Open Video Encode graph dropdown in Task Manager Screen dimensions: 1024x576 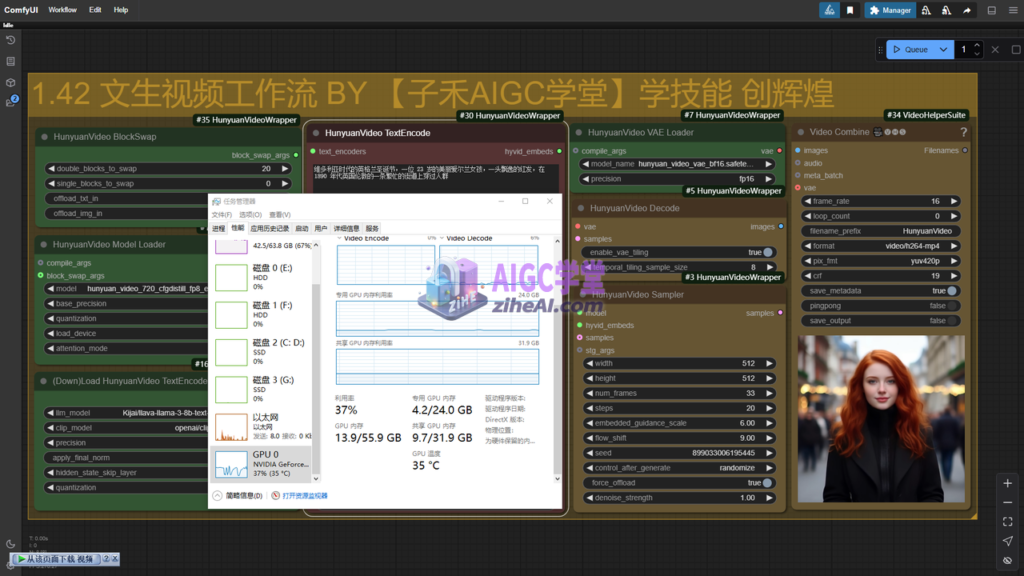[340, 238]
